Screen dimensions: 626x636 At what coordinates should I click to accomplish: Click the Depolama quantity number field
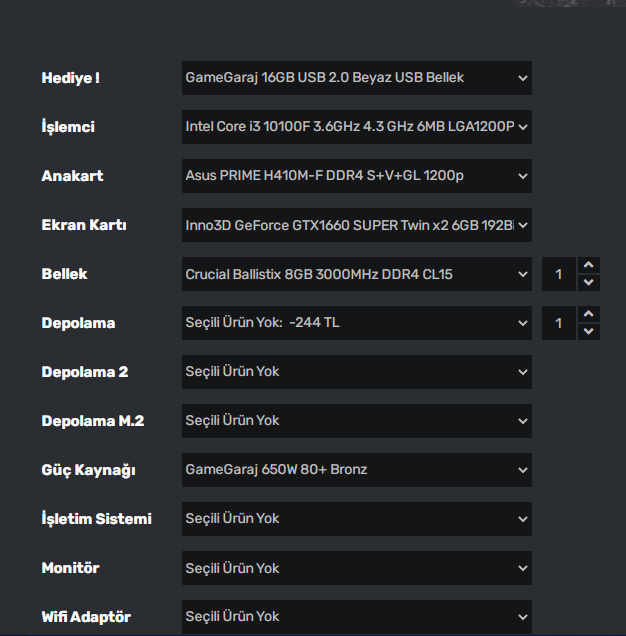pyautogui.click(x=559, y=323)
